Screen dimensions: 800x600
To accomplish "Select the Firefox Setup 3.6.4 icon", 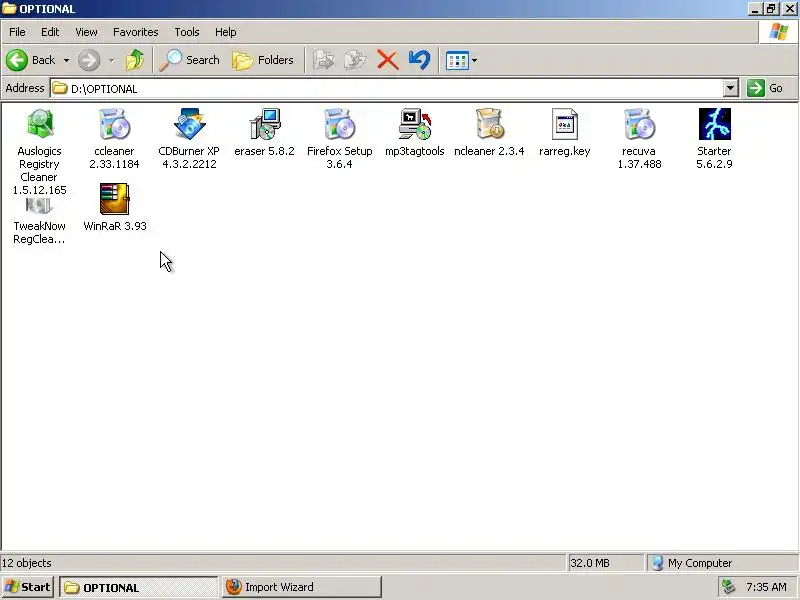I will (339, 124).
